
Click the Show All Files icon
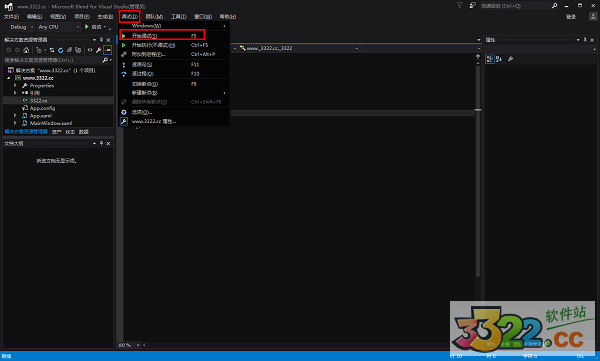[x=78, y=50]
